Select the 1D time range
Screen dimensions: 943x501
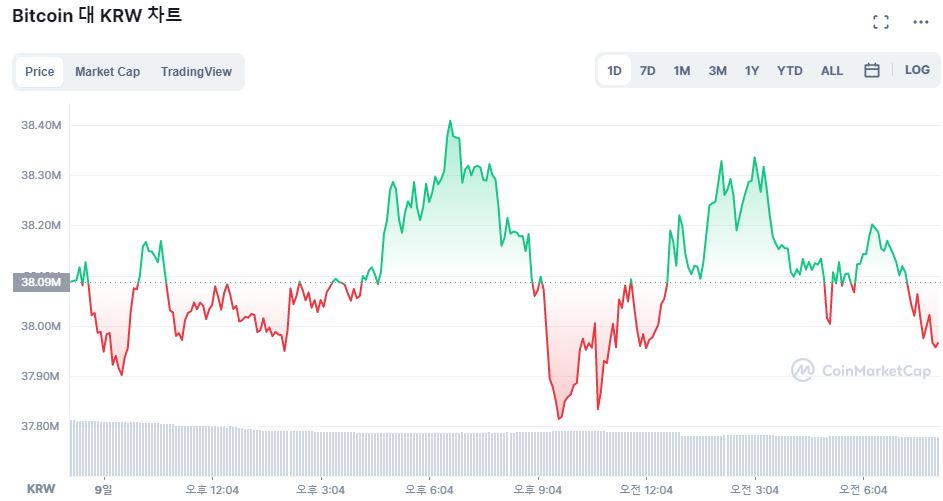[x=615, y=71]
